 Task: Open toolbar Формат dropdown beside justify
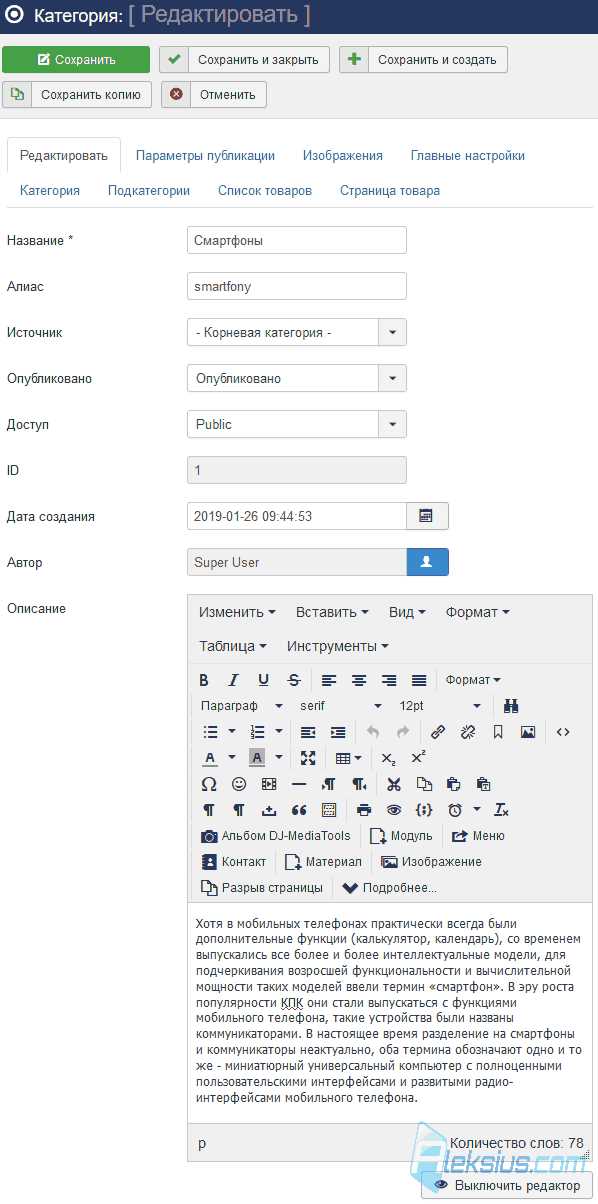[x=473, y=680]
